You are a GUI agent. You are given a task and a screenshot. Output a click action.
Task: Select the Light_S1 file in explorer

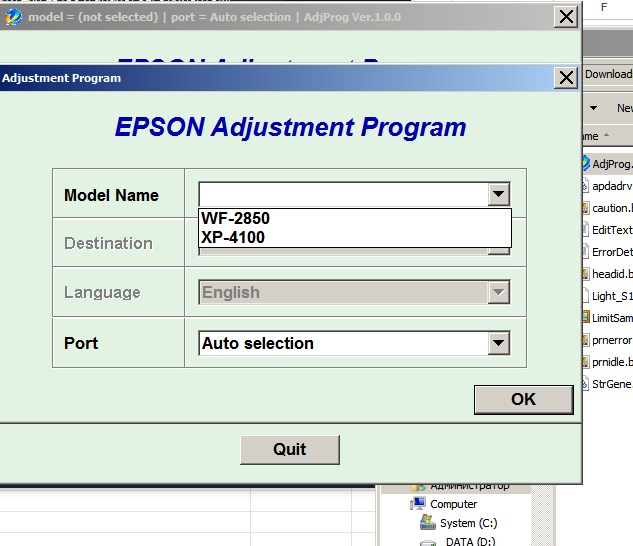(608, 296)
